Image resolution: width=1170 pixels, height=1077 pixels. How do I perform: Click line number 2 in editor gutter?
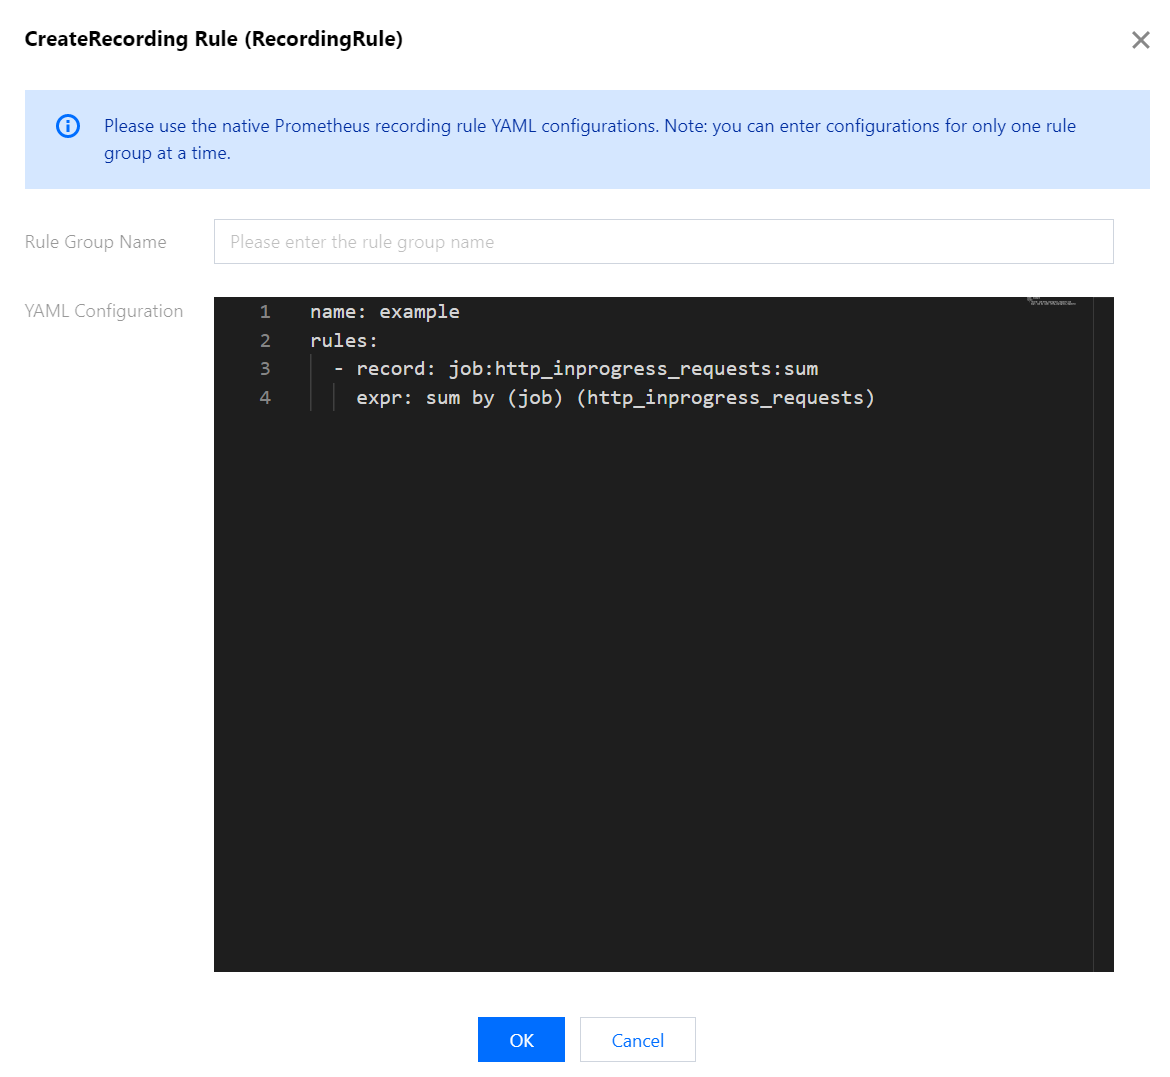point(265,340)
